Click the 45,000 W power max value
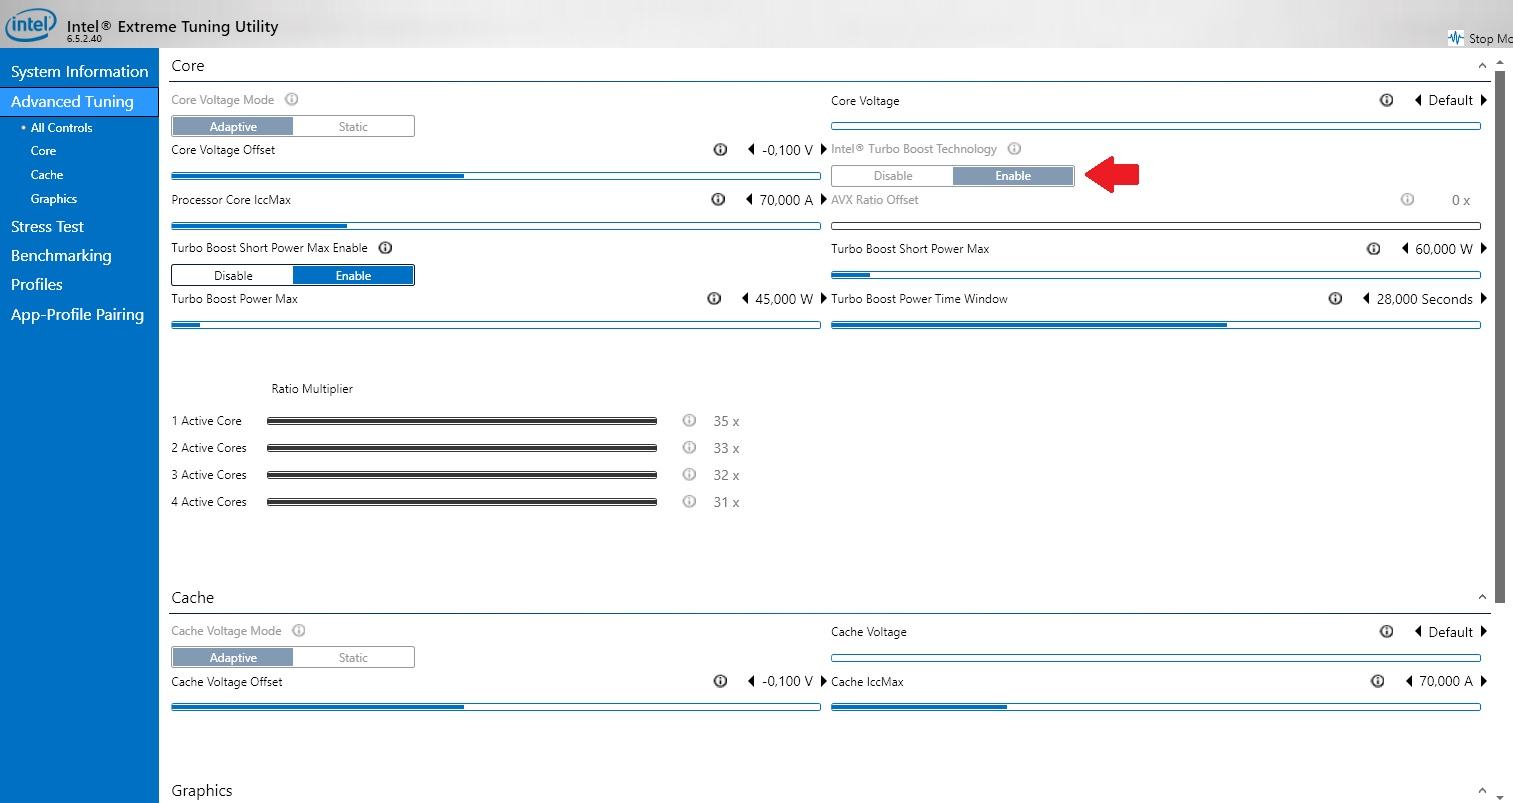The image size is (1513, 803). pos(784,299)
